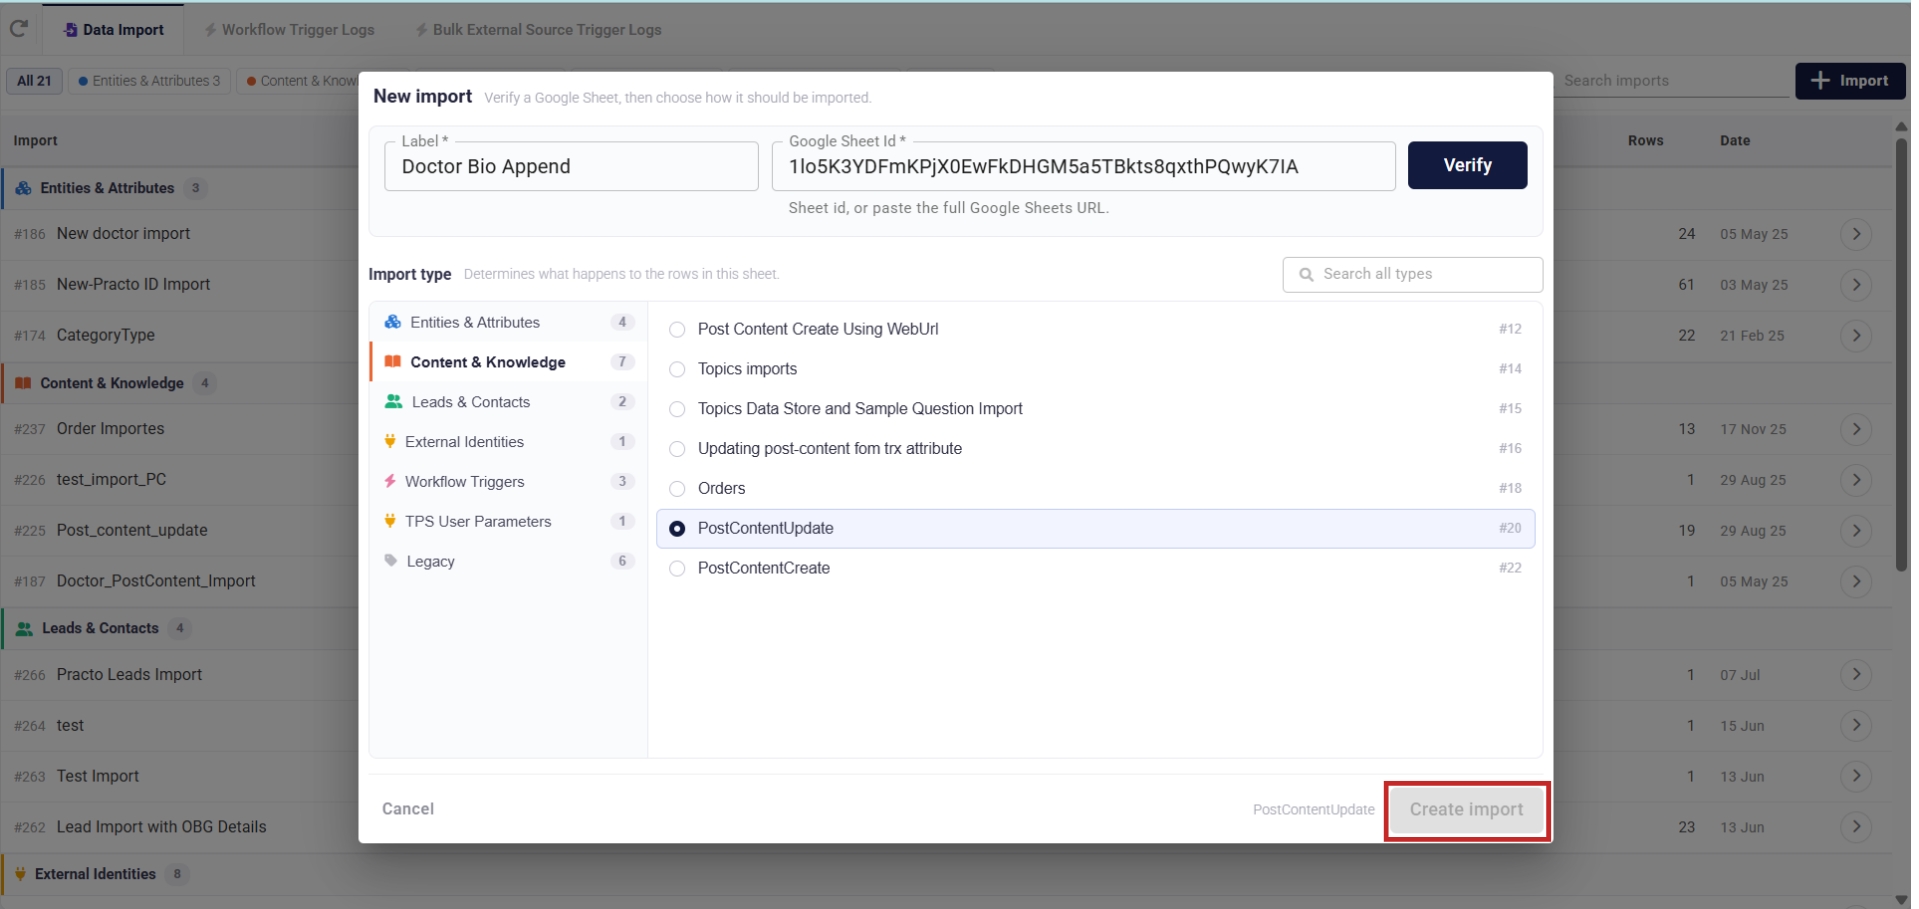Image resolution: width=1919 pixels, height=909 pixels.
Task: Click the search magnifier icon in Search all types
Action: coord(1306,274)
